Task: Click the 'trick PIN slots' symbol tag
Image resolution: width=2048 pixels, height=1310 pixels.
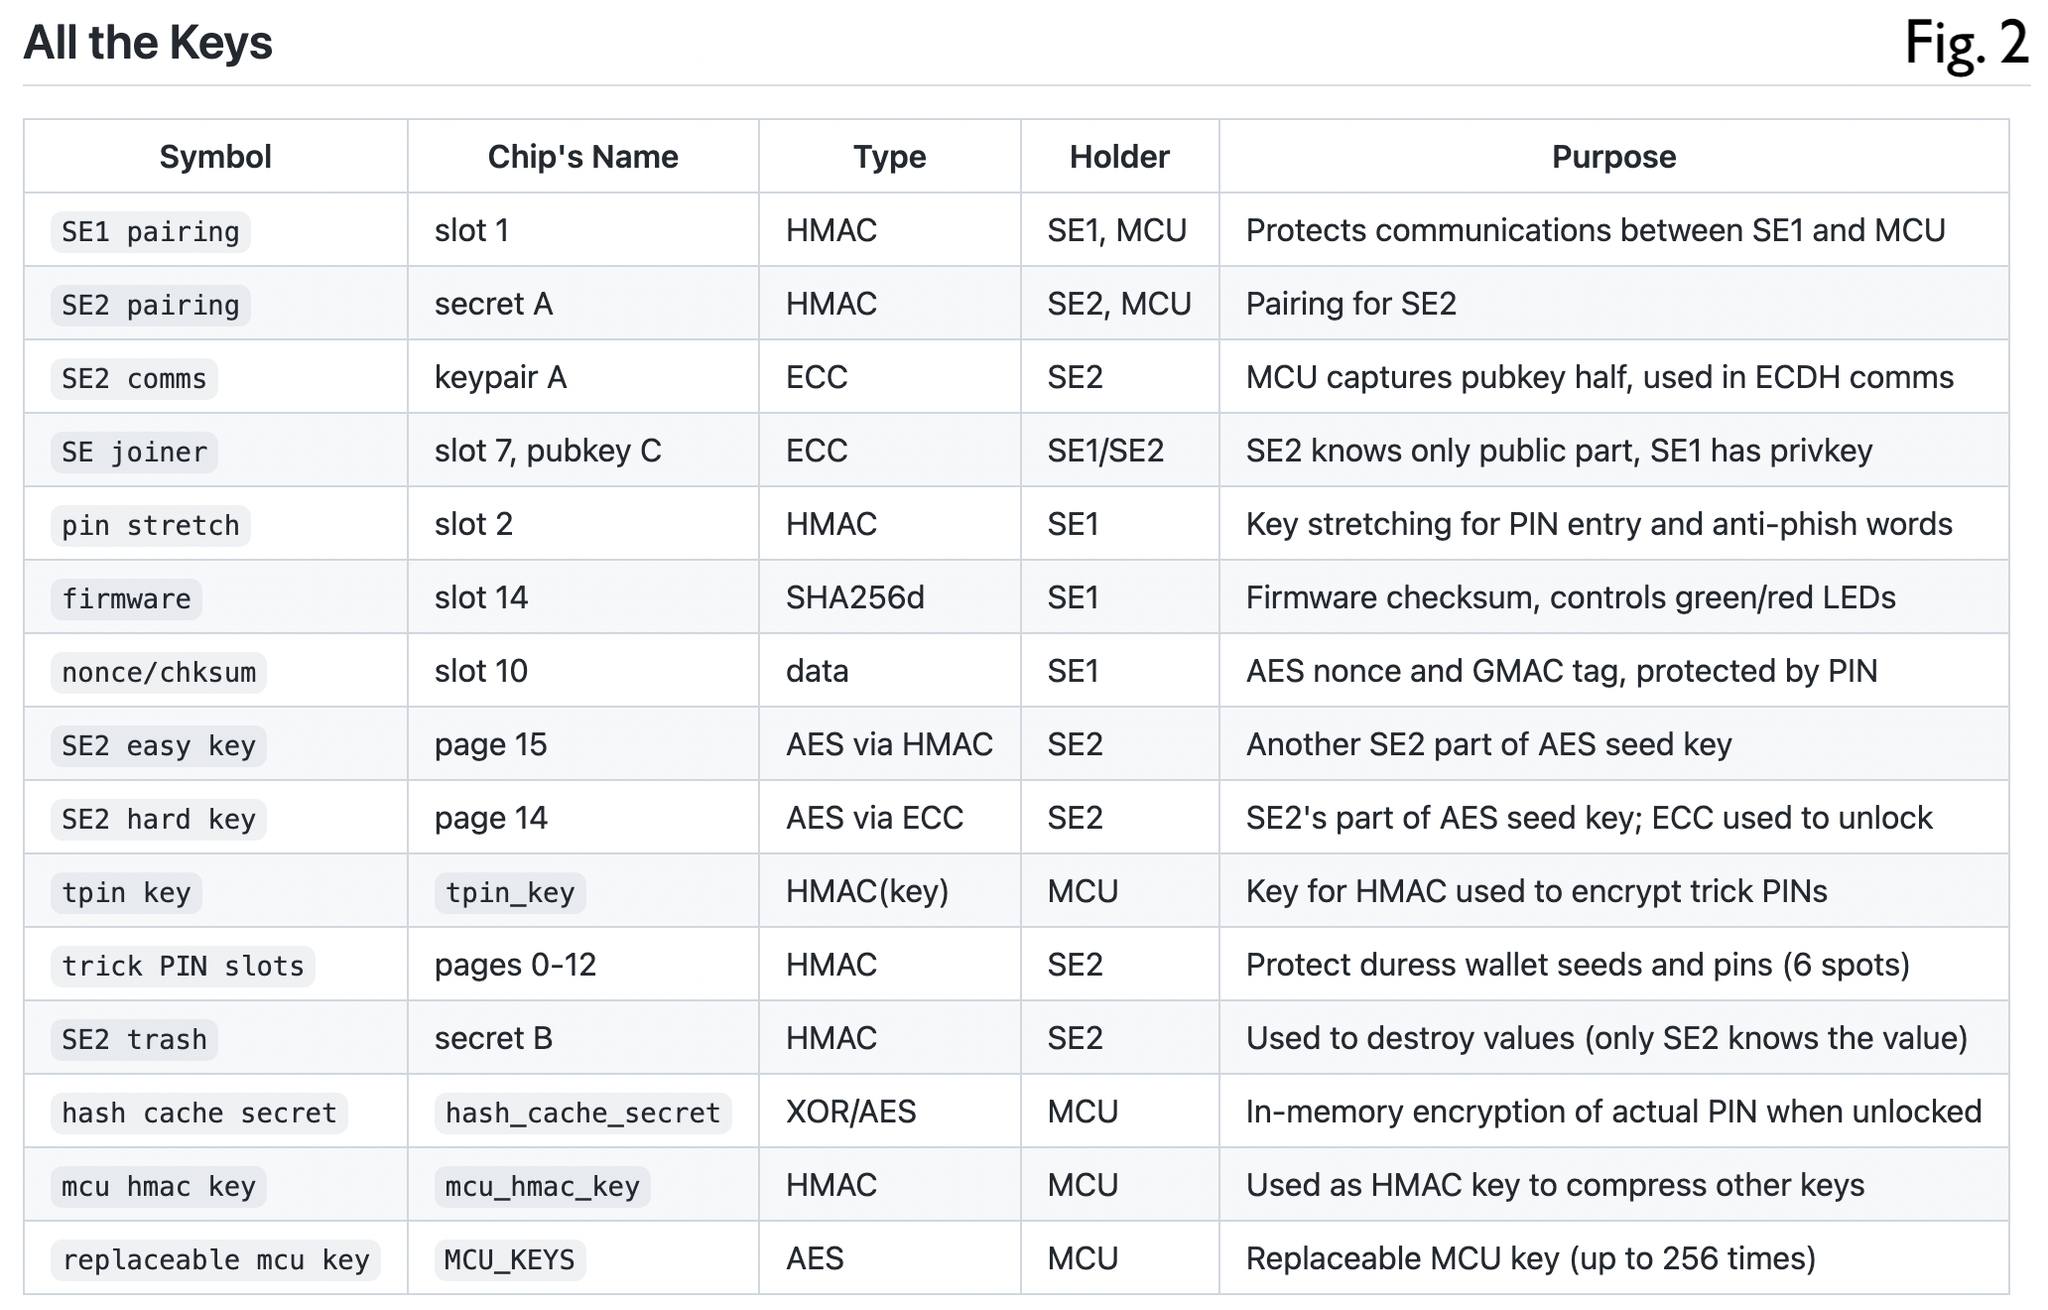Action: click(x=182, y=966)
